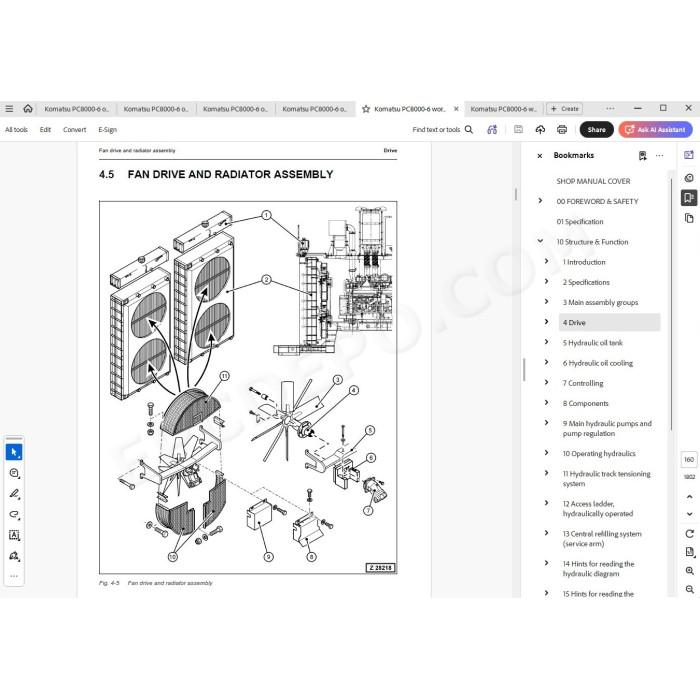Select 8 Components bookmark
Screen dimensions: 700x700
tap(585, 403)
